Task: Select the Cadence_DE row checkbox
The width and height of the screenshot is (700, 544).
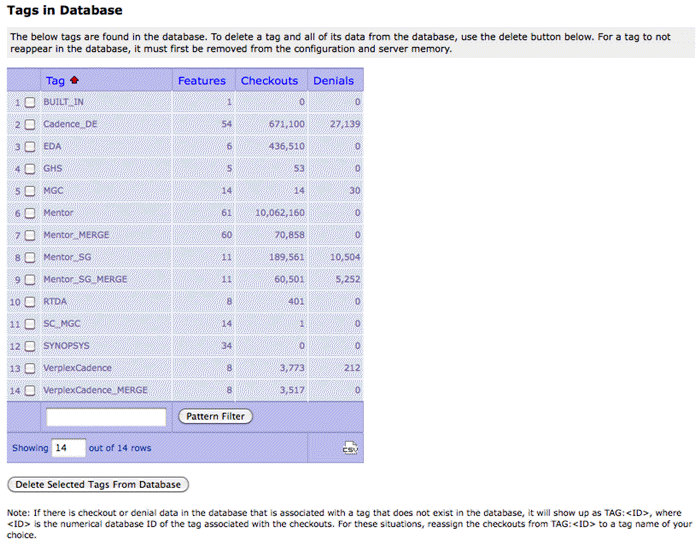Action: tap(30, 125)
